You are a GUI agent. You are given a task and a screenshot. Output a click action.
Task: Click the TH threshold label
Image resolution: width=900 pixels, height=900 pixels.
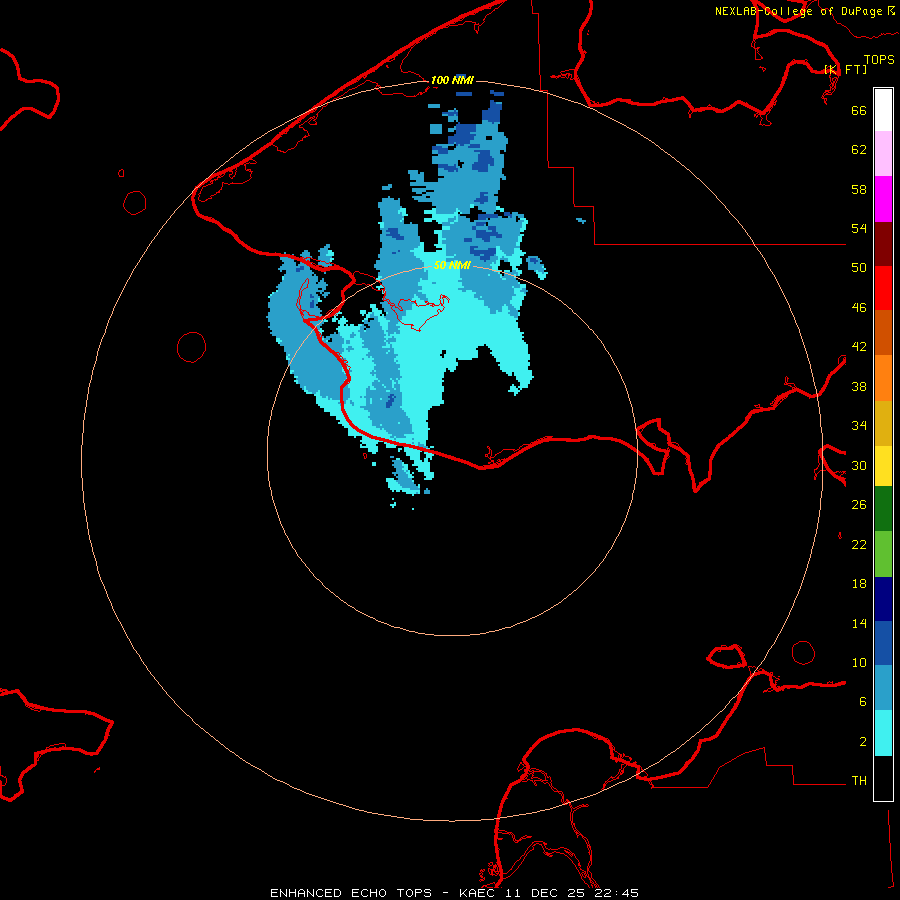pyautogui.click(x=859, y=781)
